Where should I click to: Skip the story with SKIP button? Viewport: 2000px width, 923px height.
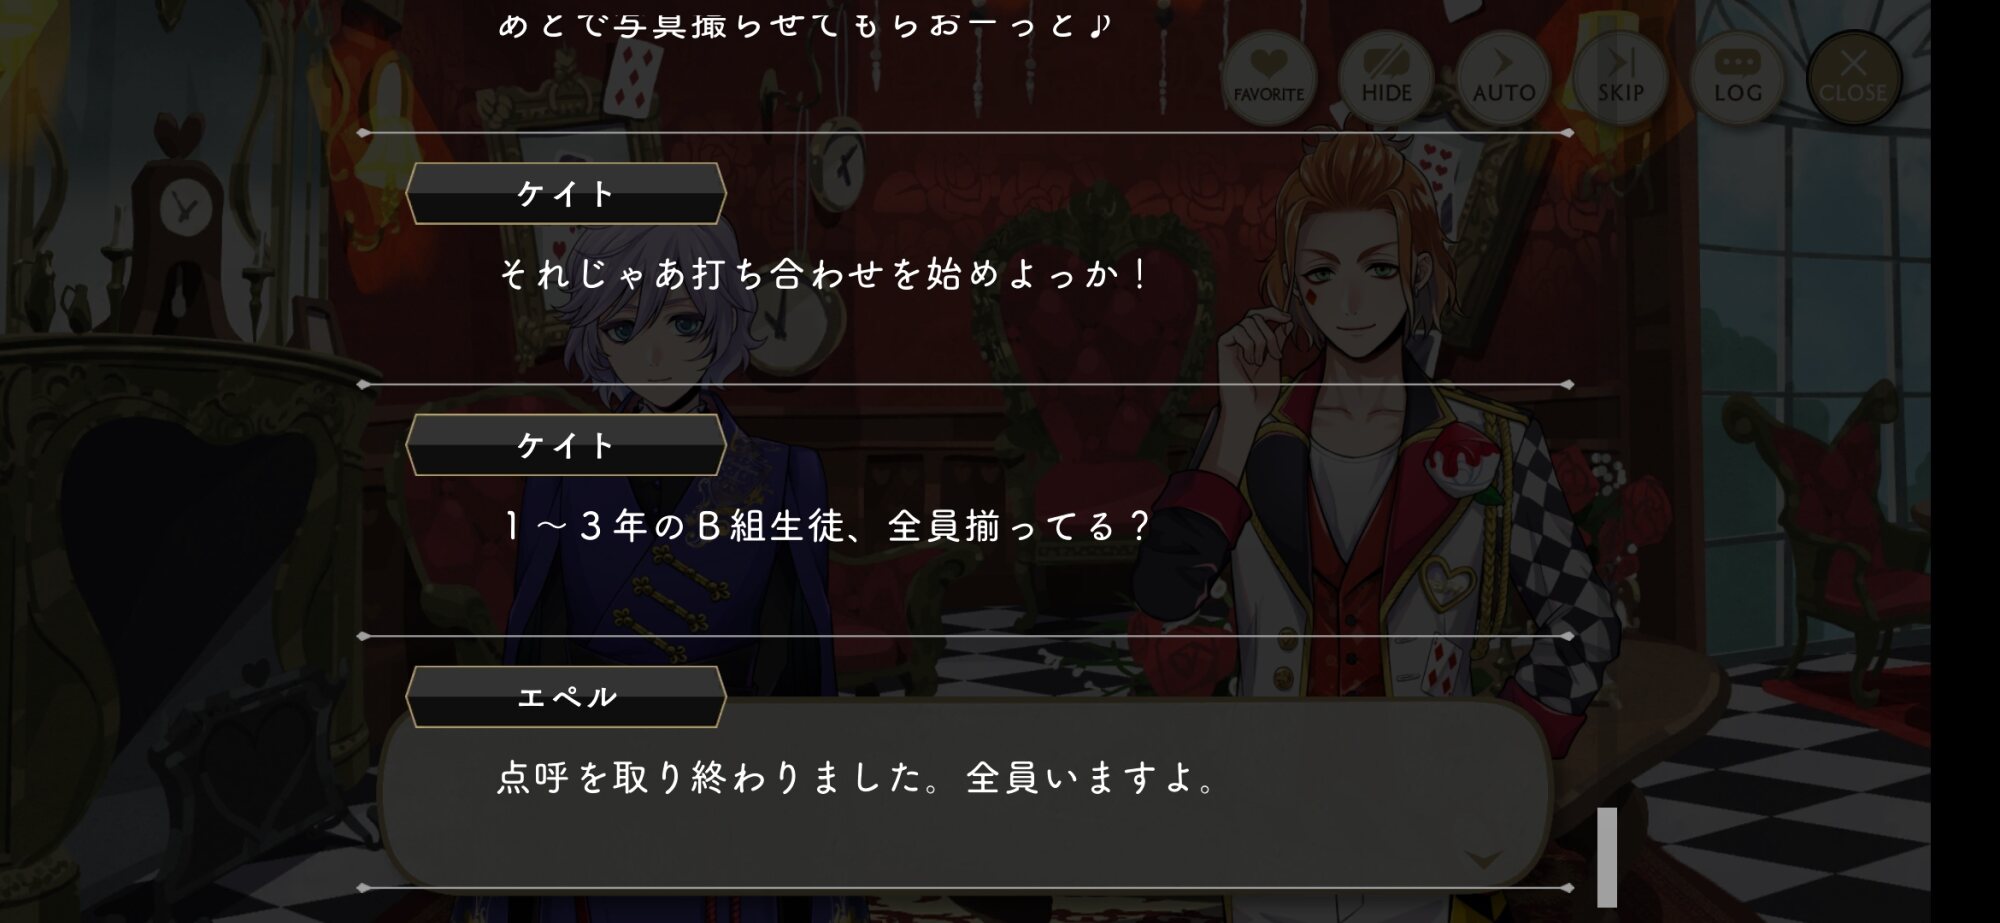click(x=1620, y=78)
